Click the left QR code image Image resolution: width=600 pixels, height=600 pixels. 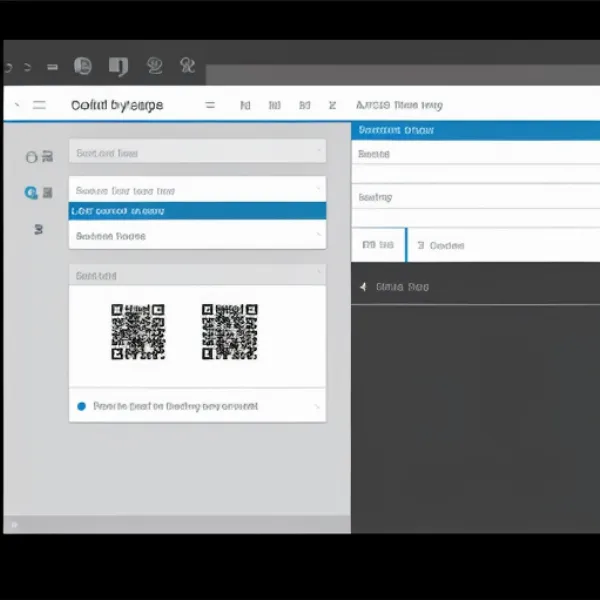138,332
